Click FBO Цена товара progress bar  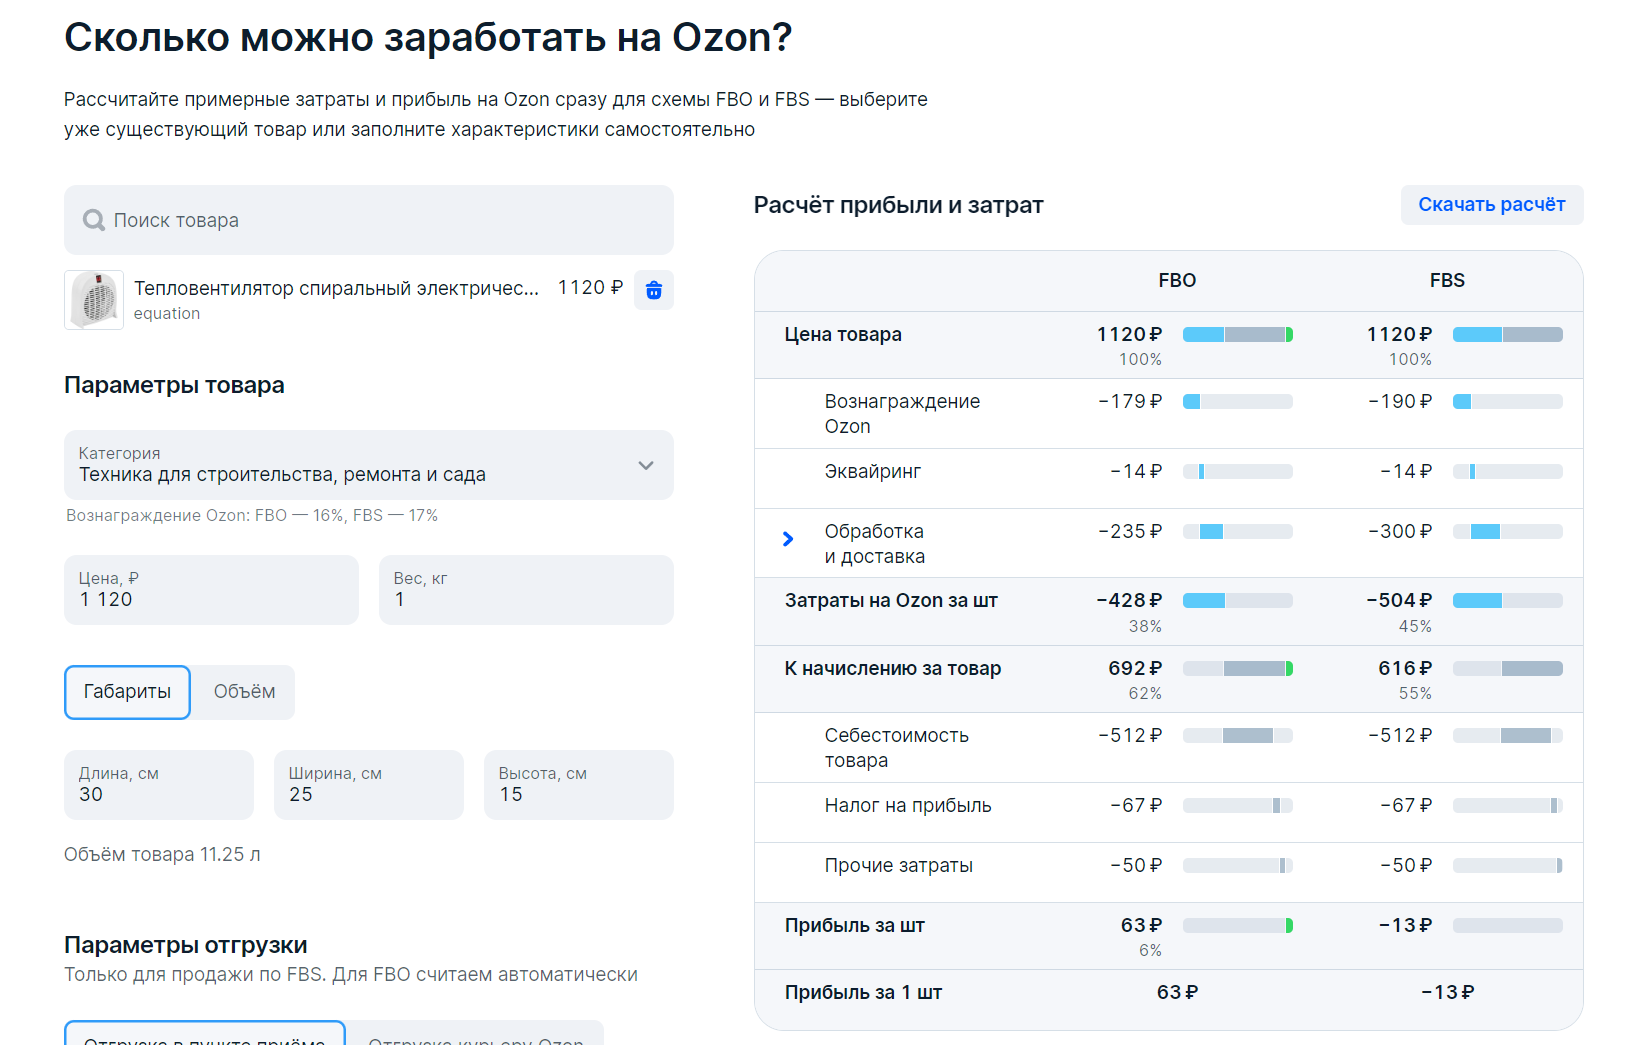pyautogui.click(x=1237, y=335)
